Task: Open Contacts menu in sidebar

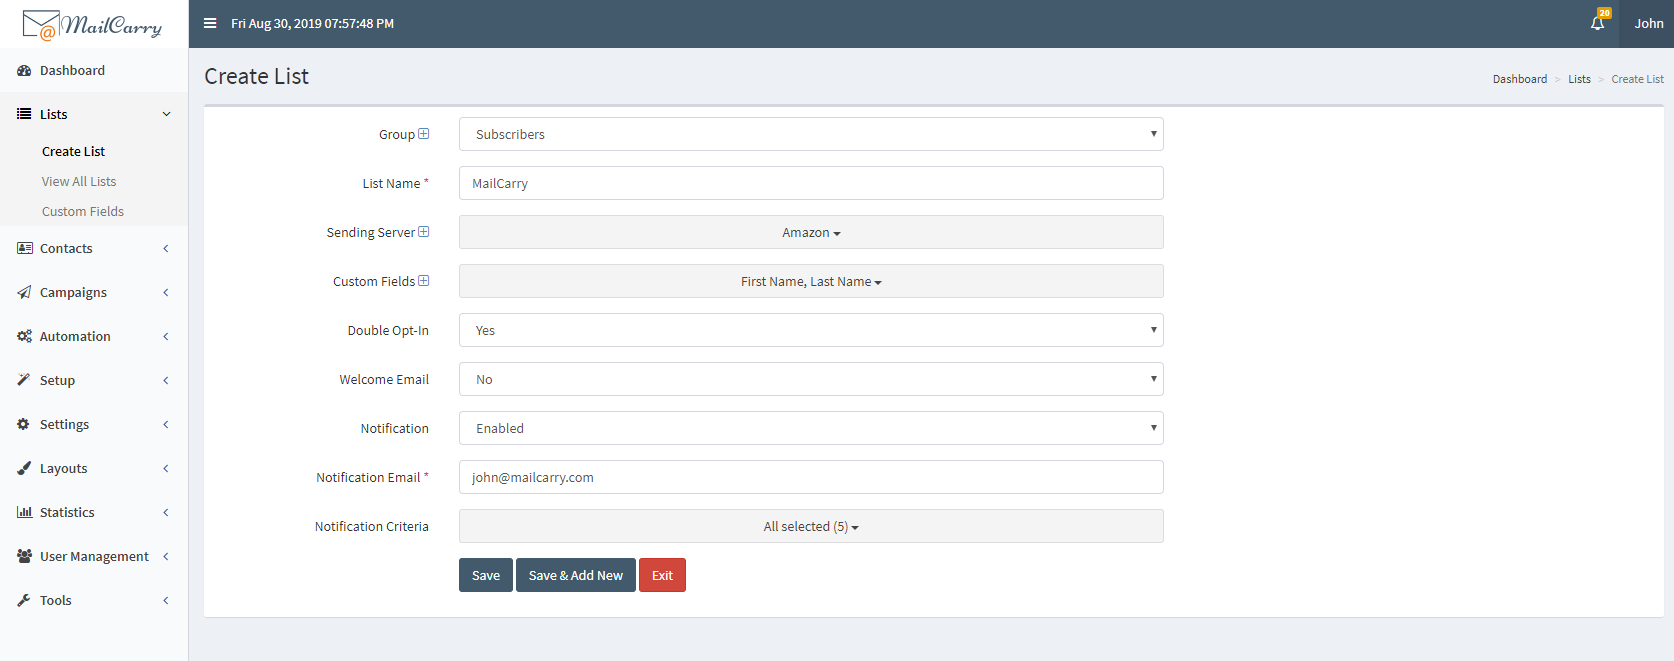Action: tap(94, 248)
